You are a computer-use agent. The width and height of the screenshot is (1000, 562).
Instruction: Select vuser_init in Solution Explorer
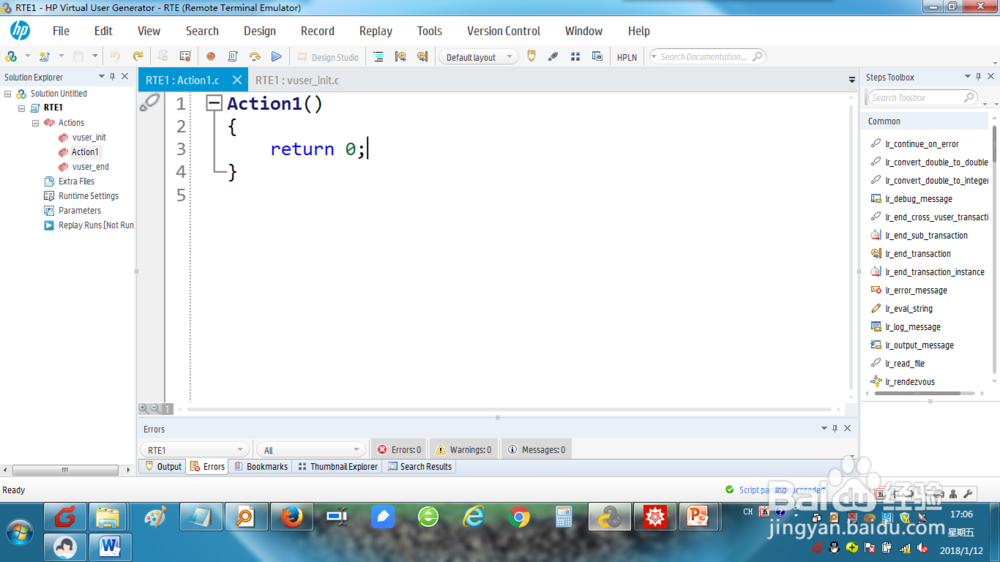(x=89, y=137)
